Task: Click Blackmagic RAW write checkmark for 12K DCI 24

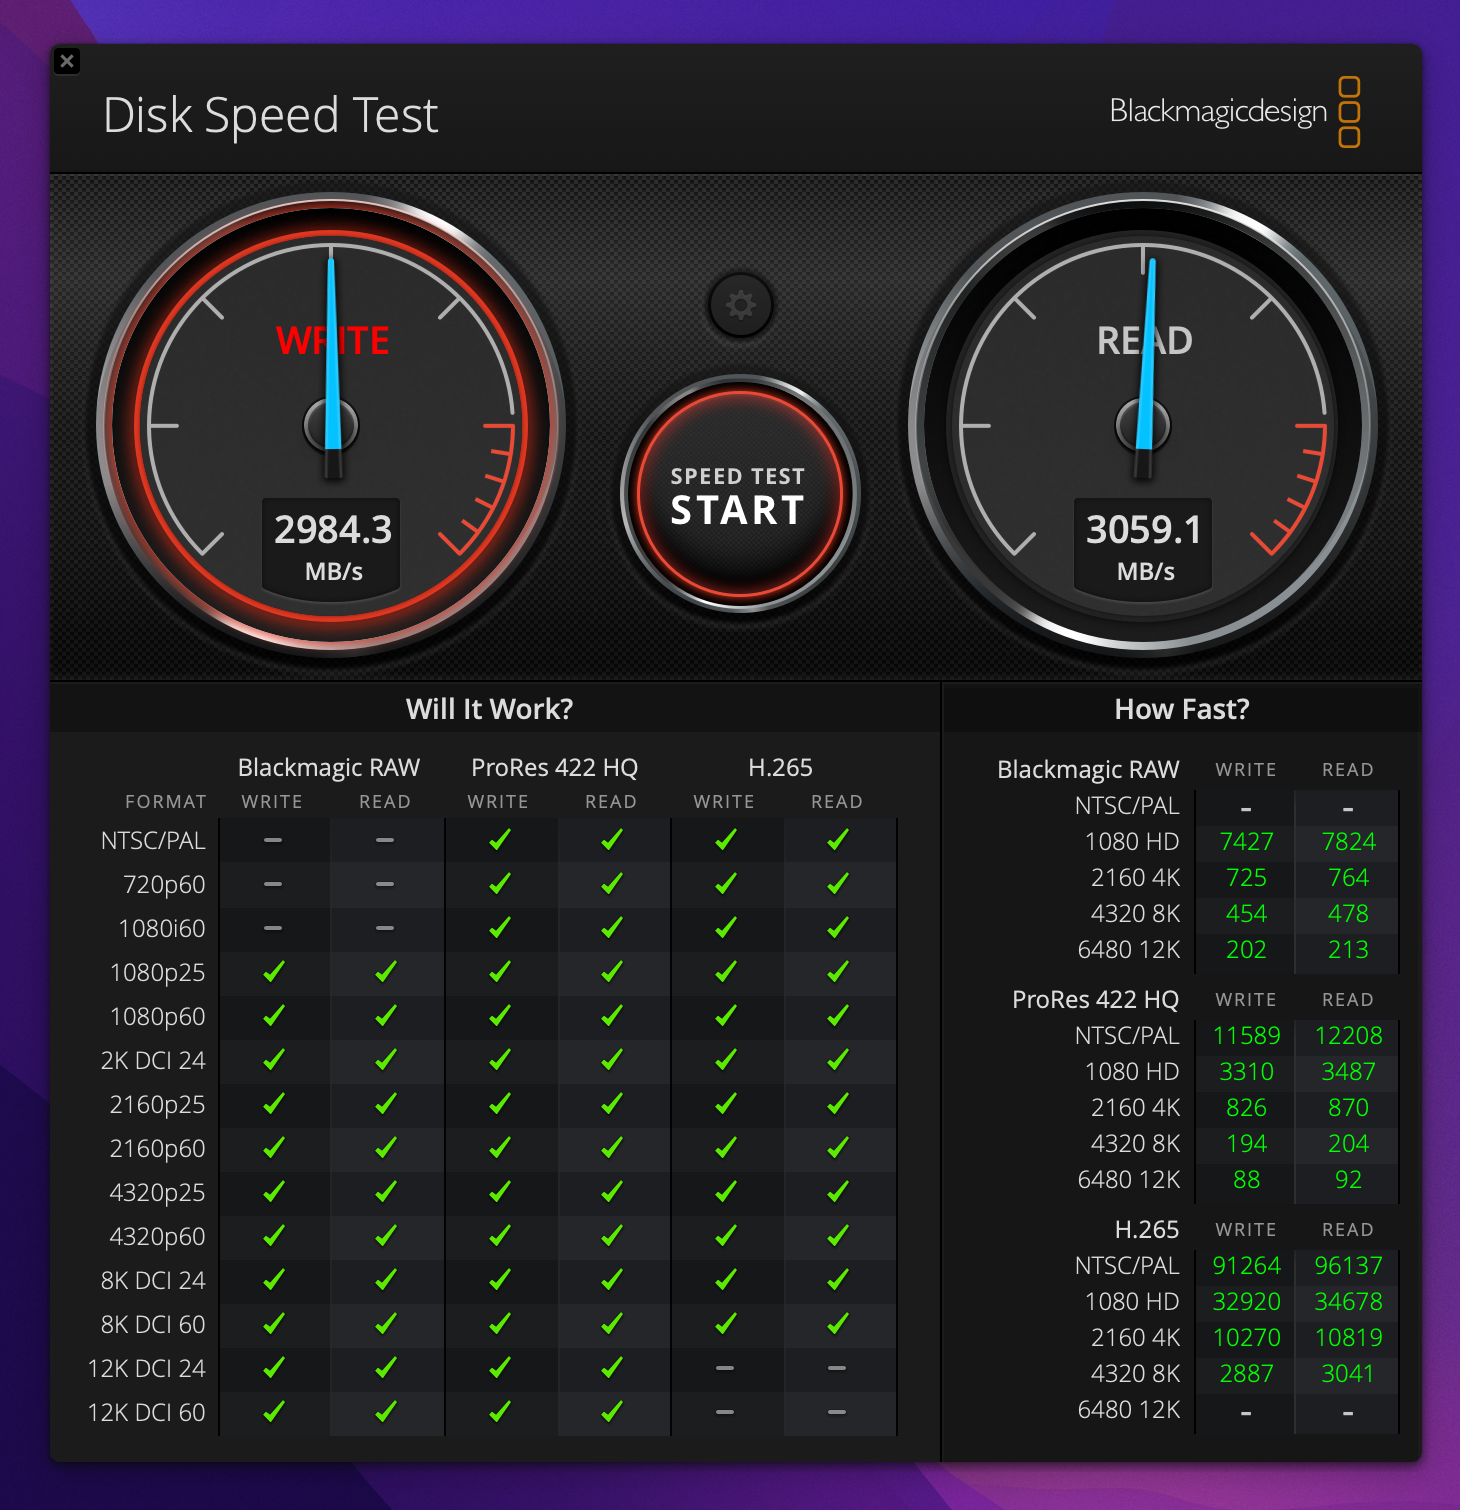Action: pos(273,1367)
